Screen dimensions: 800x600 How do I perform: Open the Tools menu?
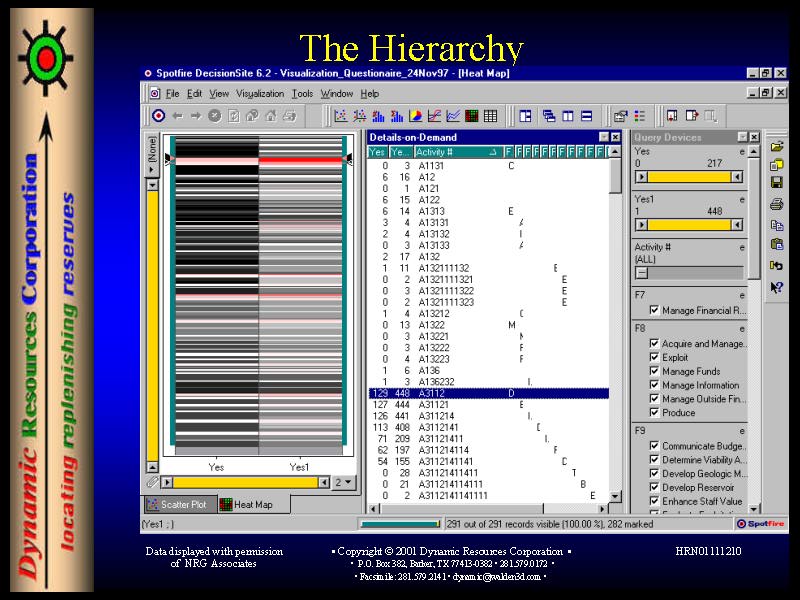click(x=302, y=94)
